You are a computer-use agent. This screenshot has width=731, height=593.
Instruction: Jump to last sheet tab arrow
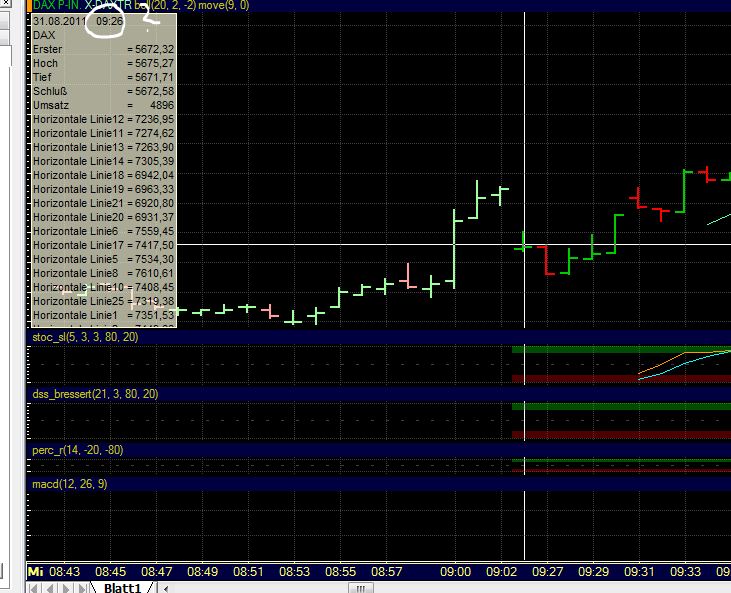[82, 588]
